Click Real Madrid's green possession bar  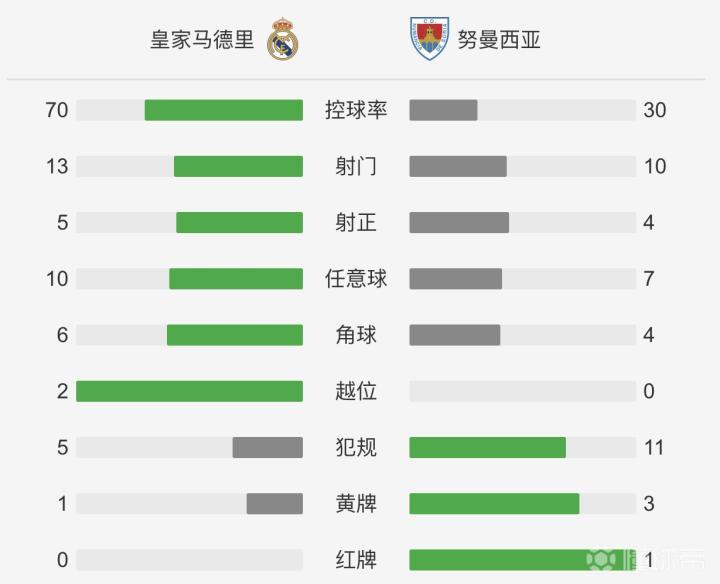(224, 110)
